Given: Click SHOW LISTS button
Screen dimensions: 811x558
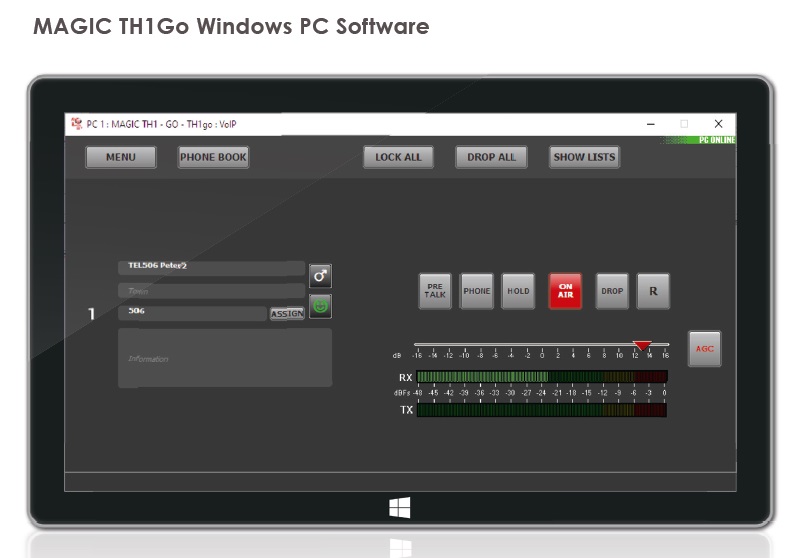Looking at the screenshot, I should point(584,157).
